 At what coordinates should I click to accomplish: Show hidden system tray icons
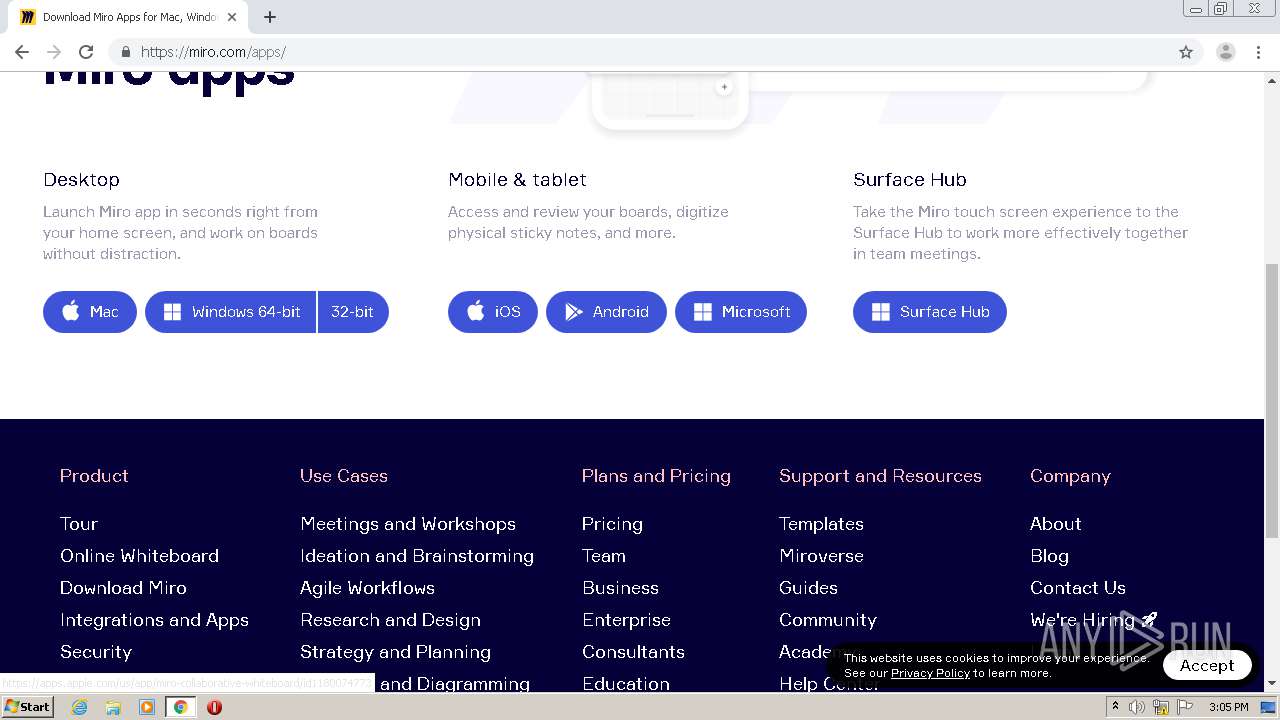pos(1115,707)
